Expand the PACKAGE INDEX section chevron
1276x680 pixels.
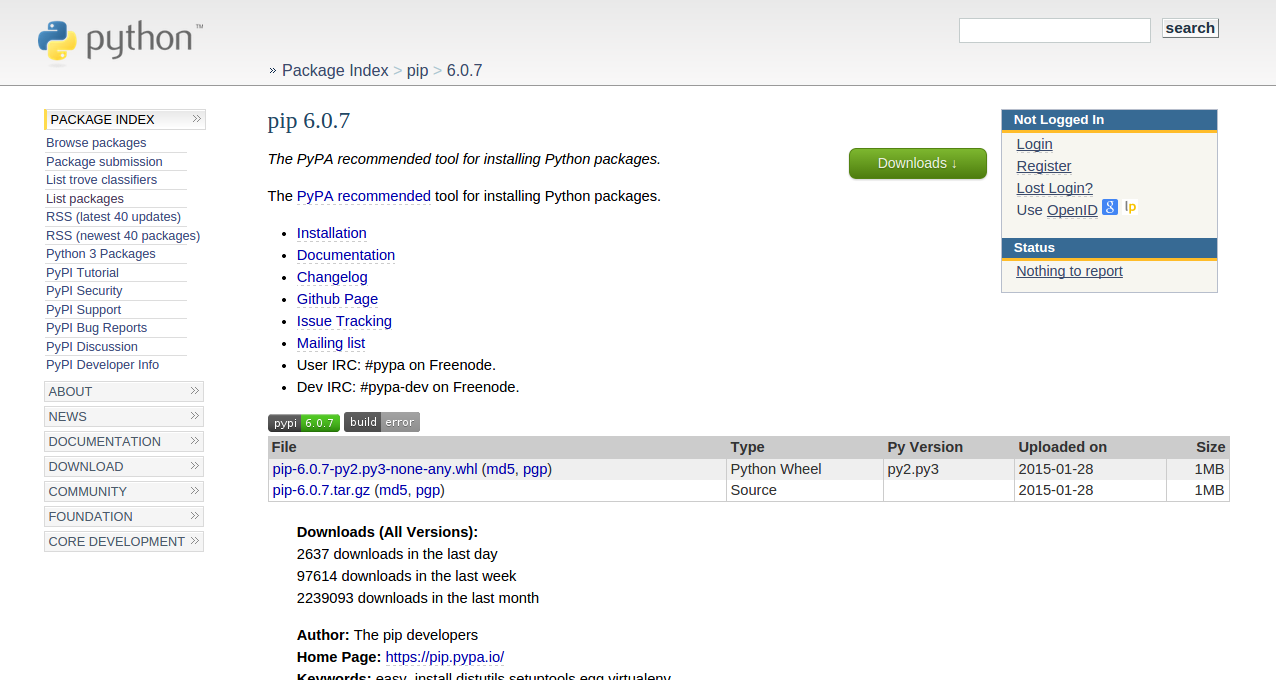coord(197,119)
